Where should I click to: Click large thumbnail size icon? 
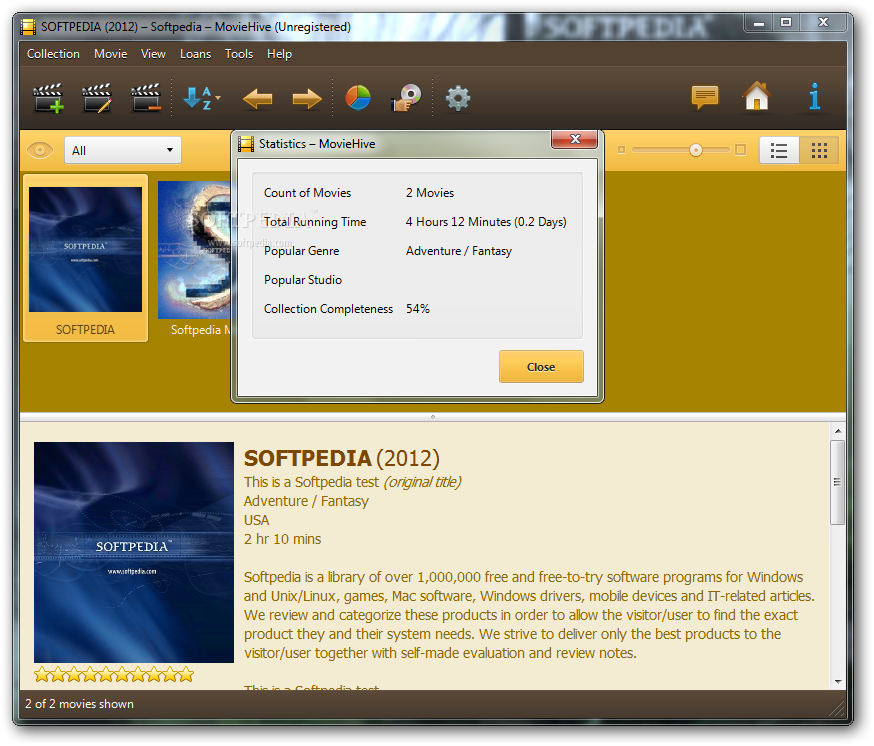pos(740,149)
